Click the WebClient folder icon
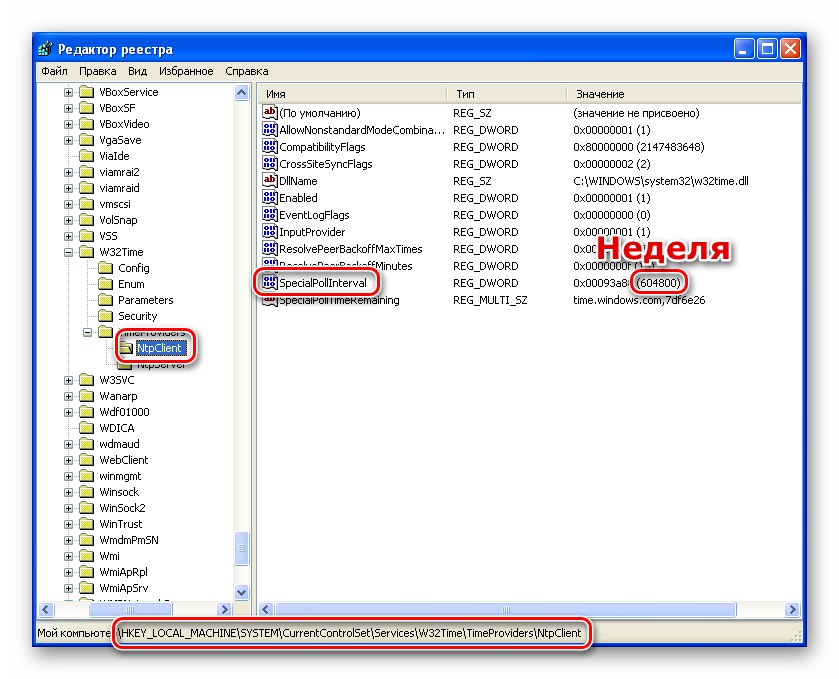The width and height of the screenshot is (839, 679). (x=86, y=460)
